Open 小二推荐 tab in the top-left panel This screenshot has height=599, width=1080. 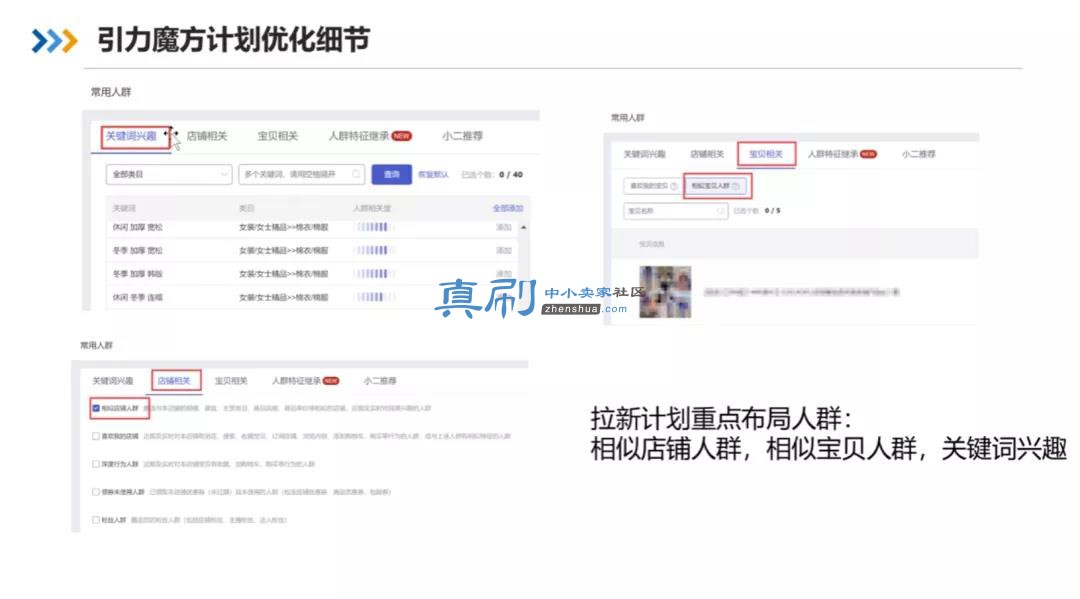pos(462,136)
